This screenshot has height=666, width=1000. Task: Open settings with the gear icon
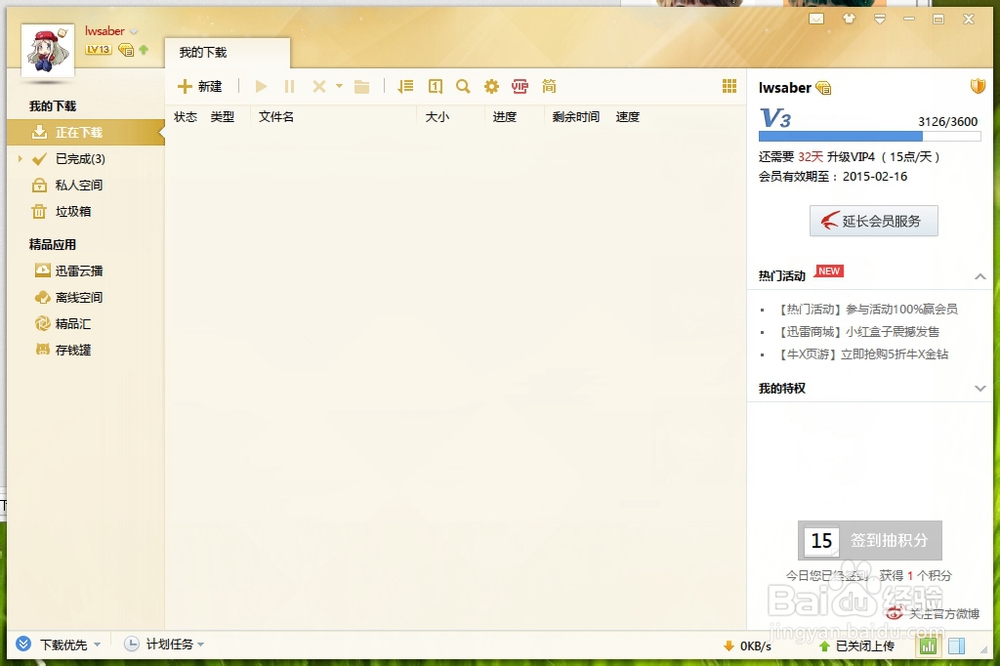click(491, 86)
